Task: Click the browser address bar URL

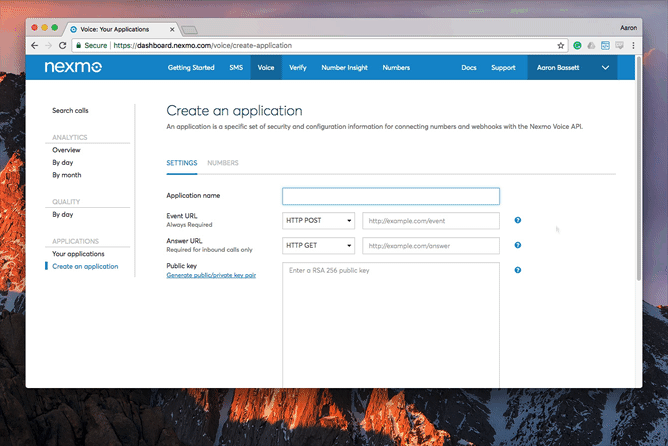Action: [x=203, y=46]
